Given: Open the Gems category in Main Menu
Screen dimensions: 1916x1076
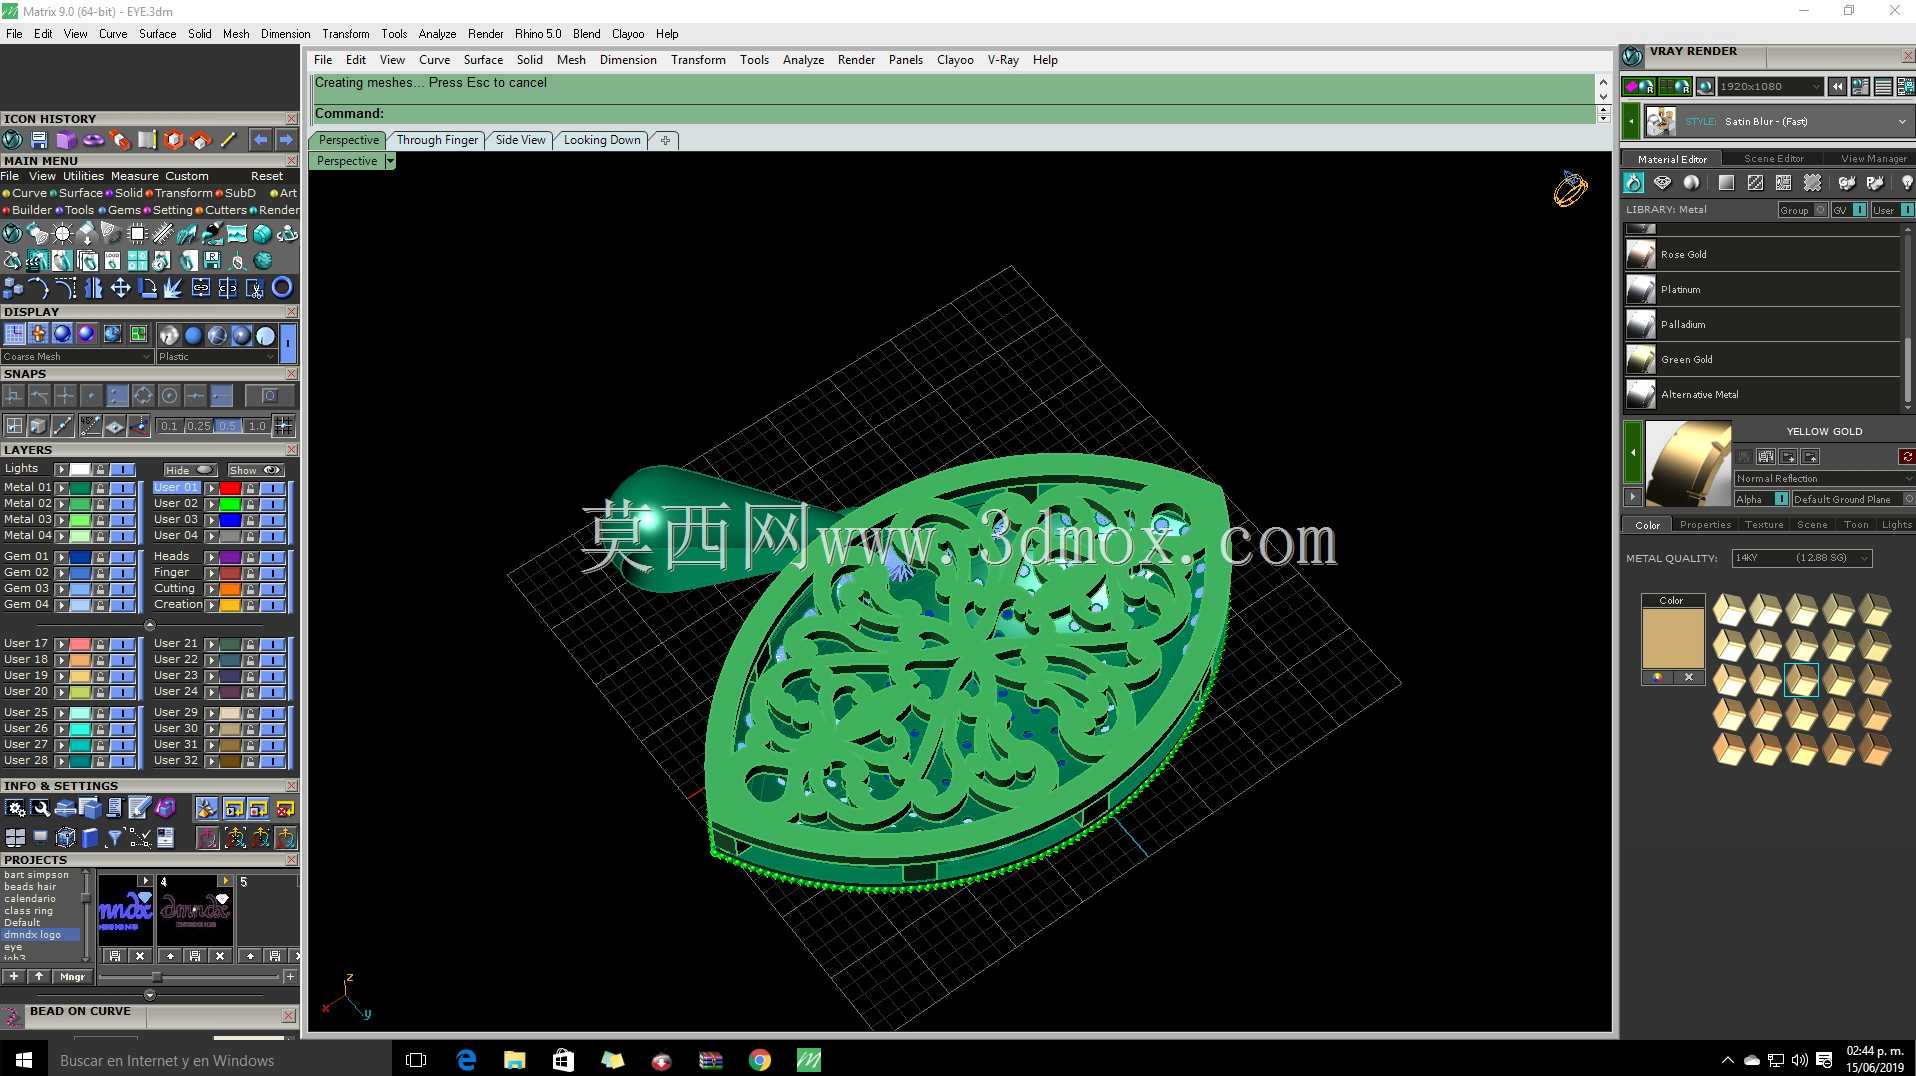Looking at the screenshot, I should [124, 211].
